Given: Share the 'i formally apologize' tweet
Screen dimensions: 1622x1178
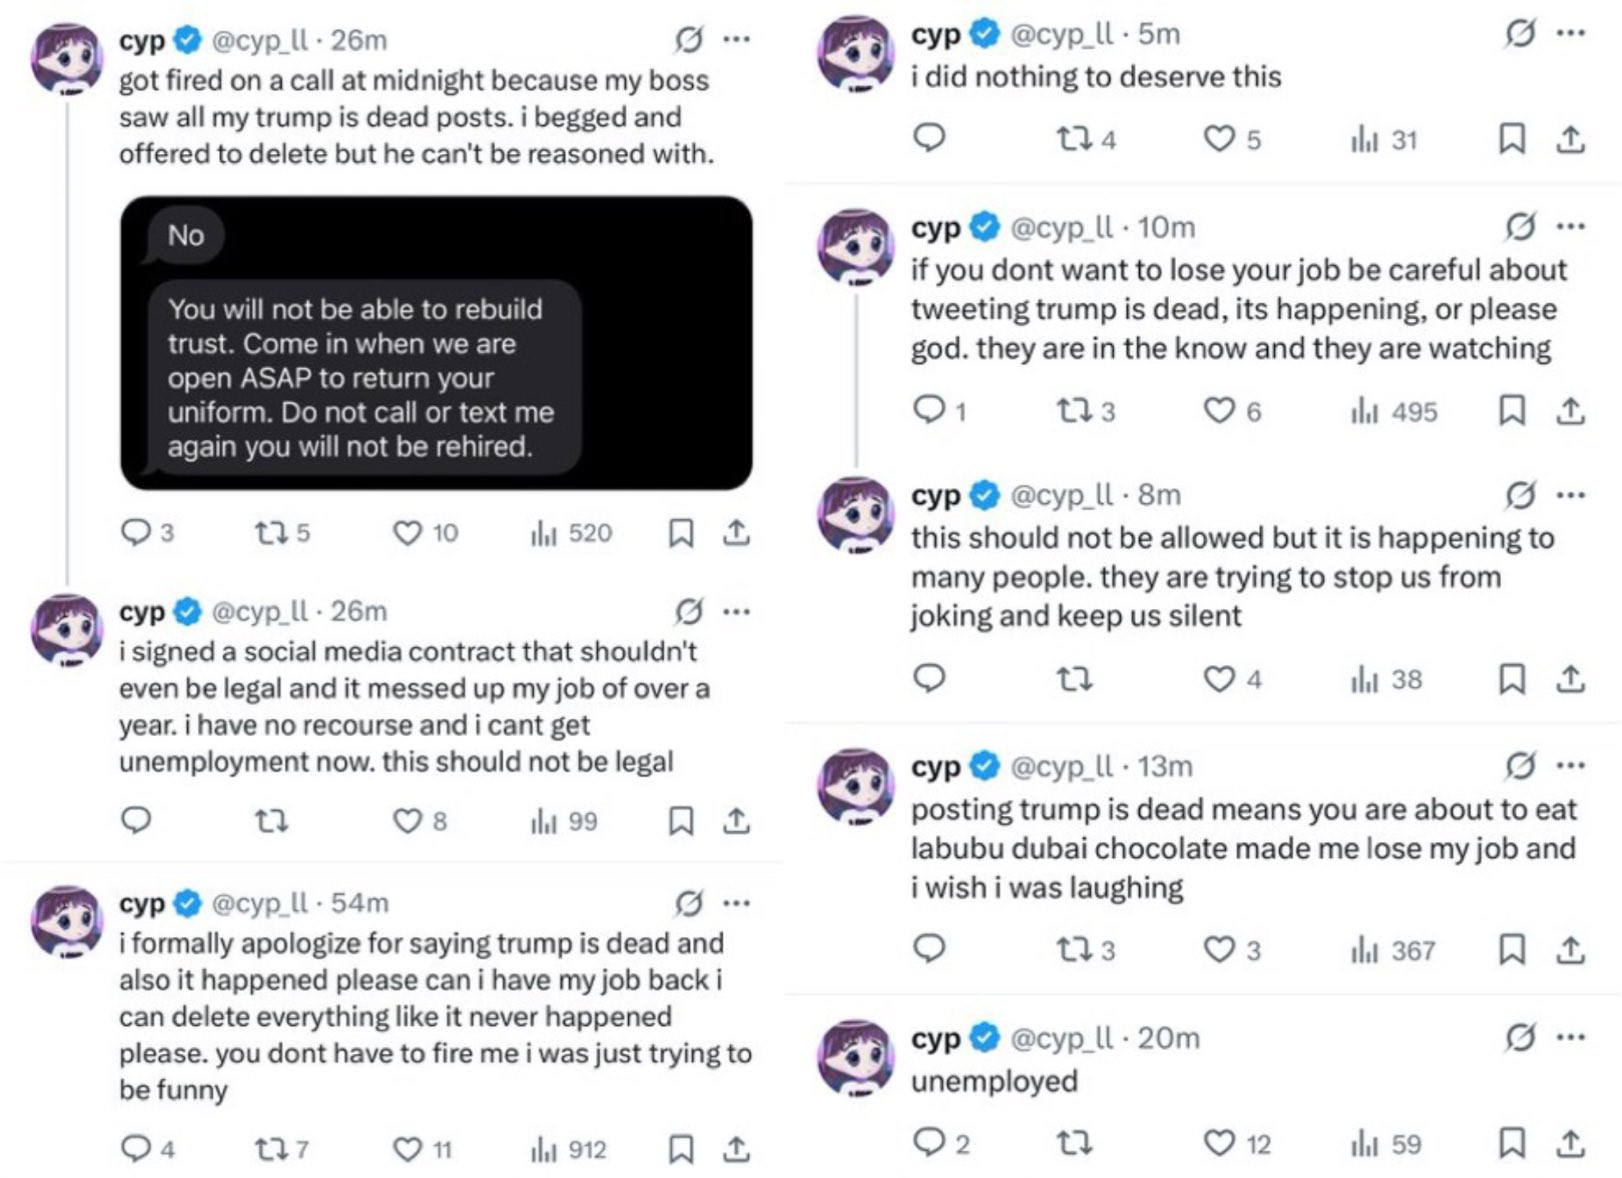Looking at the screenshot, I should click(x=737, y=1149).
